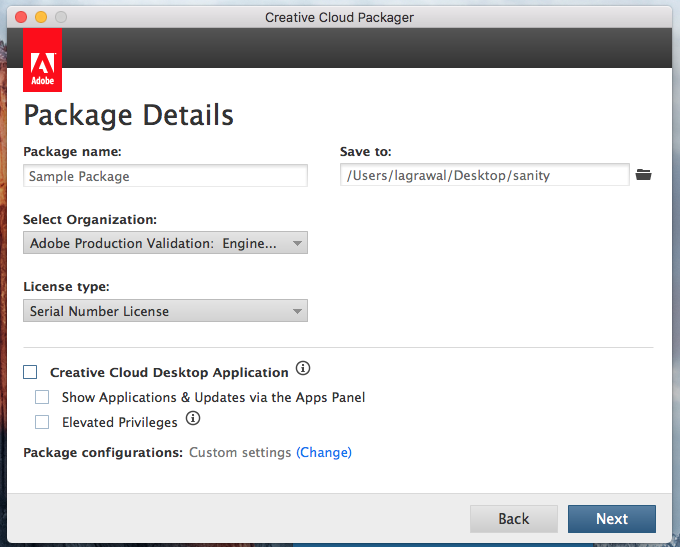Go back using the Back button

pos(514,519)
